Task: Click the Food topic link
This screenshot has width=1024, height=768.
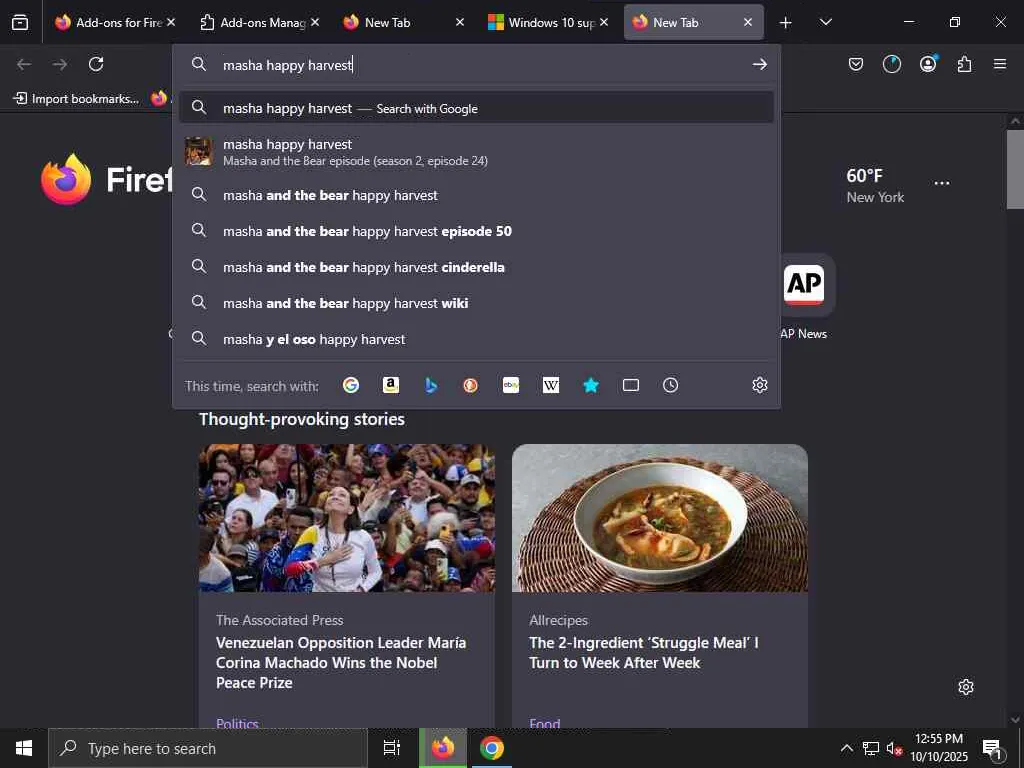Action: click(545, 722)
